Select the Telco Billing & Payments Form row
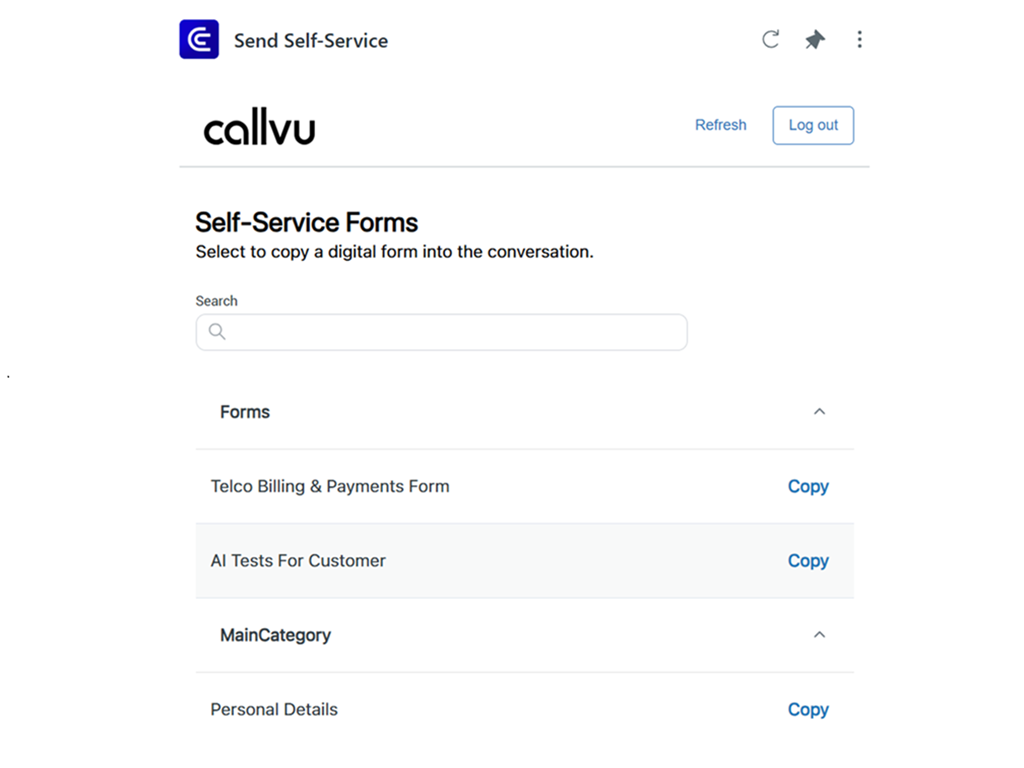Screen dimensions: 1024x768 pyautogui.click(x=330, y=486)
